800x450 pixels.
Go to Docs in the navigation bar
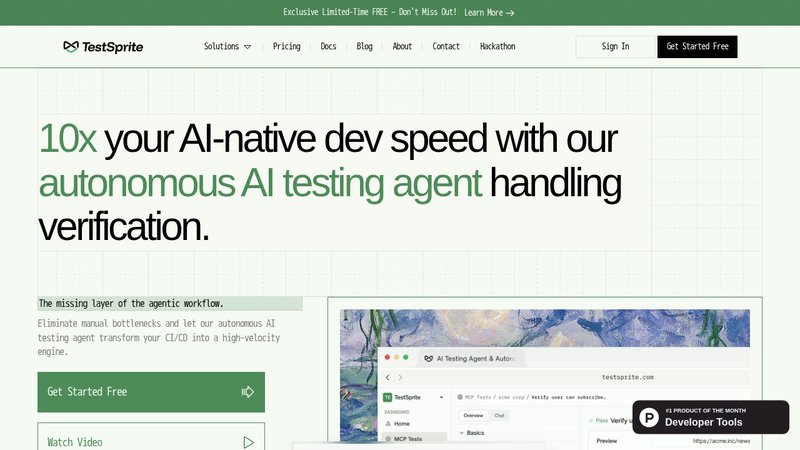point(328,46)
